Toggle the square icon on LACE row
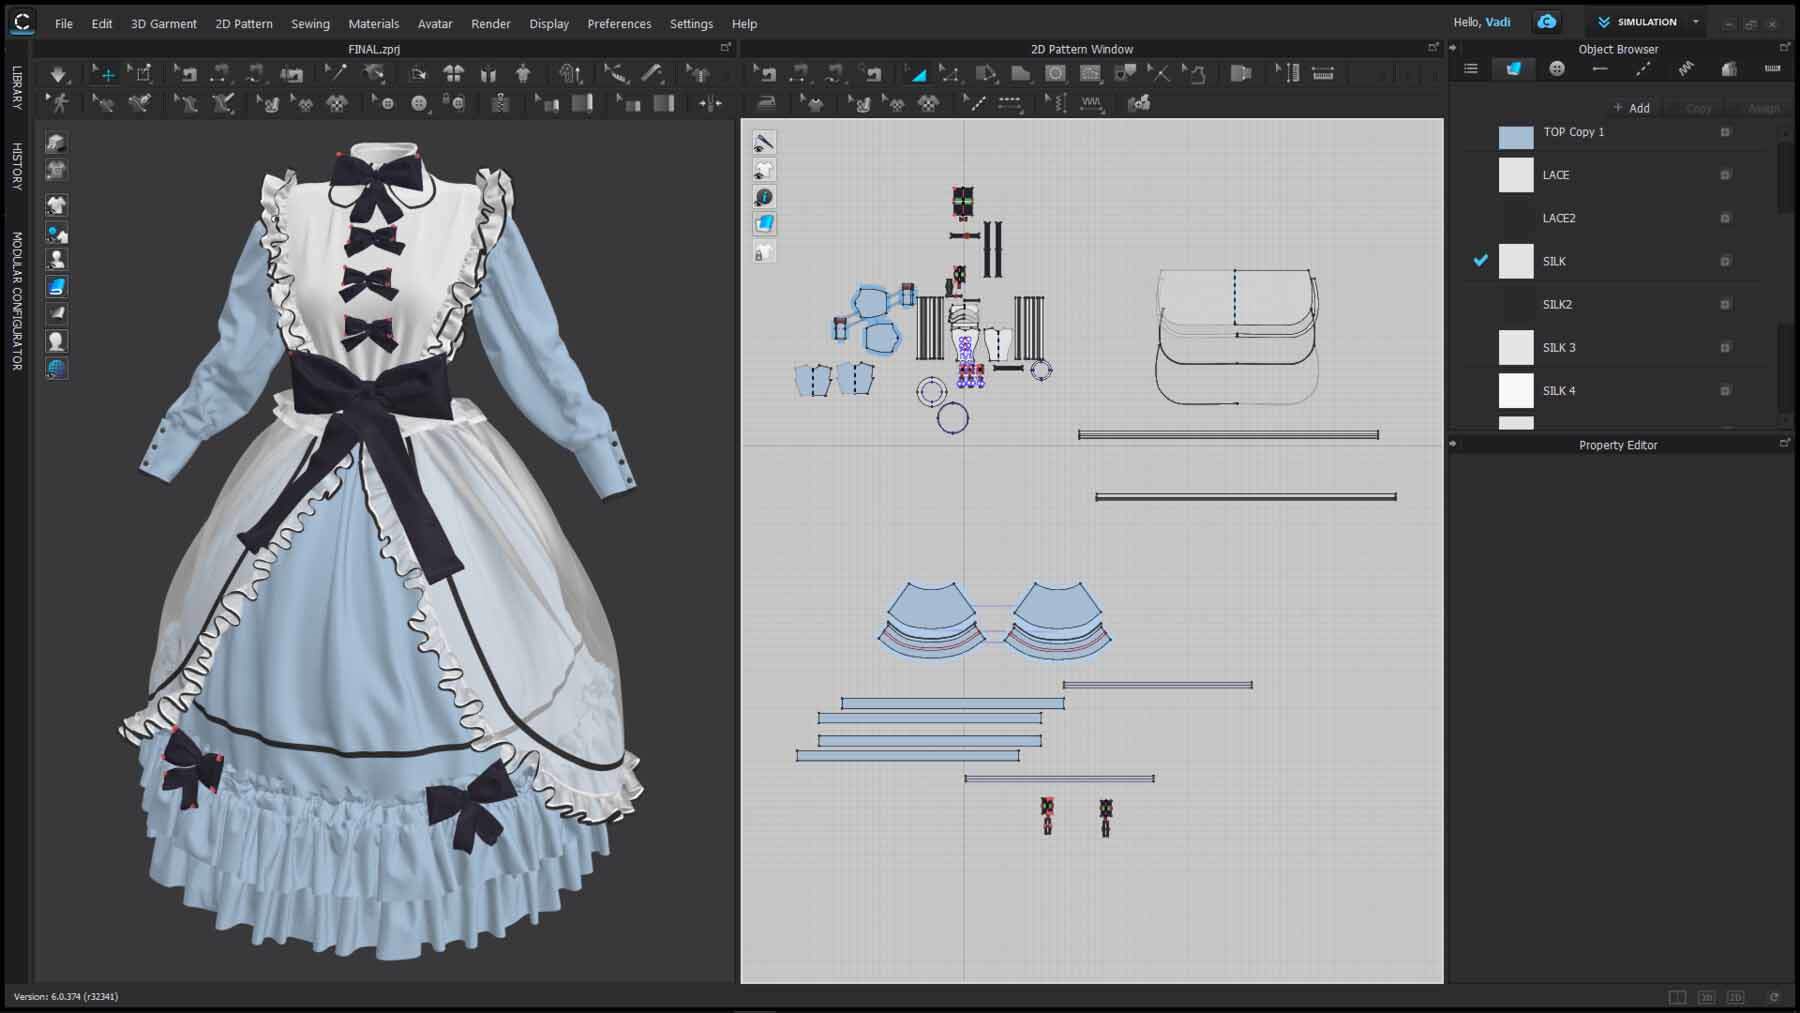 pos(1725,175)
